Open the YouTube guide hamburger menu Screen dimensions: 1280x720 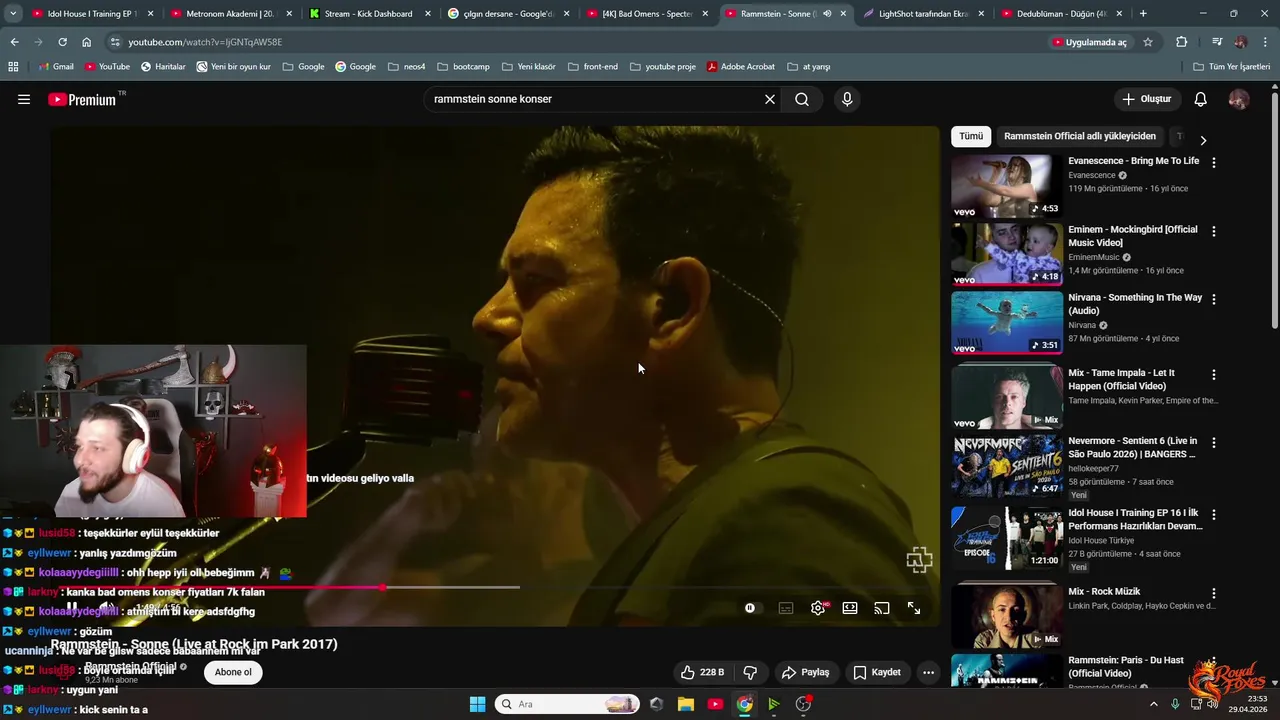coord(24,99)
